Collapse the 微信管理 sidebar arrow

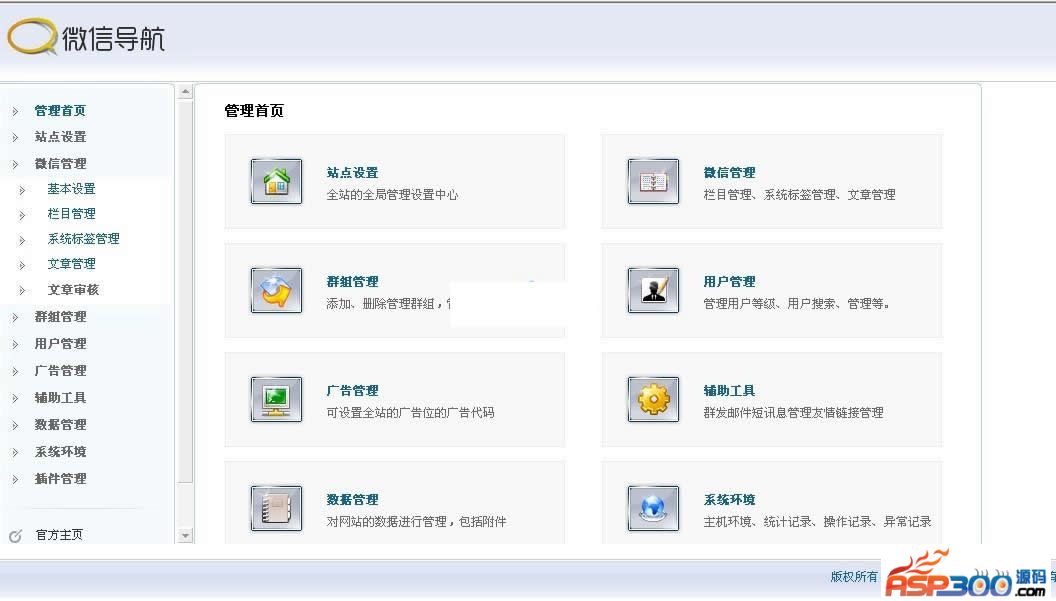click(x=15, y=164)
